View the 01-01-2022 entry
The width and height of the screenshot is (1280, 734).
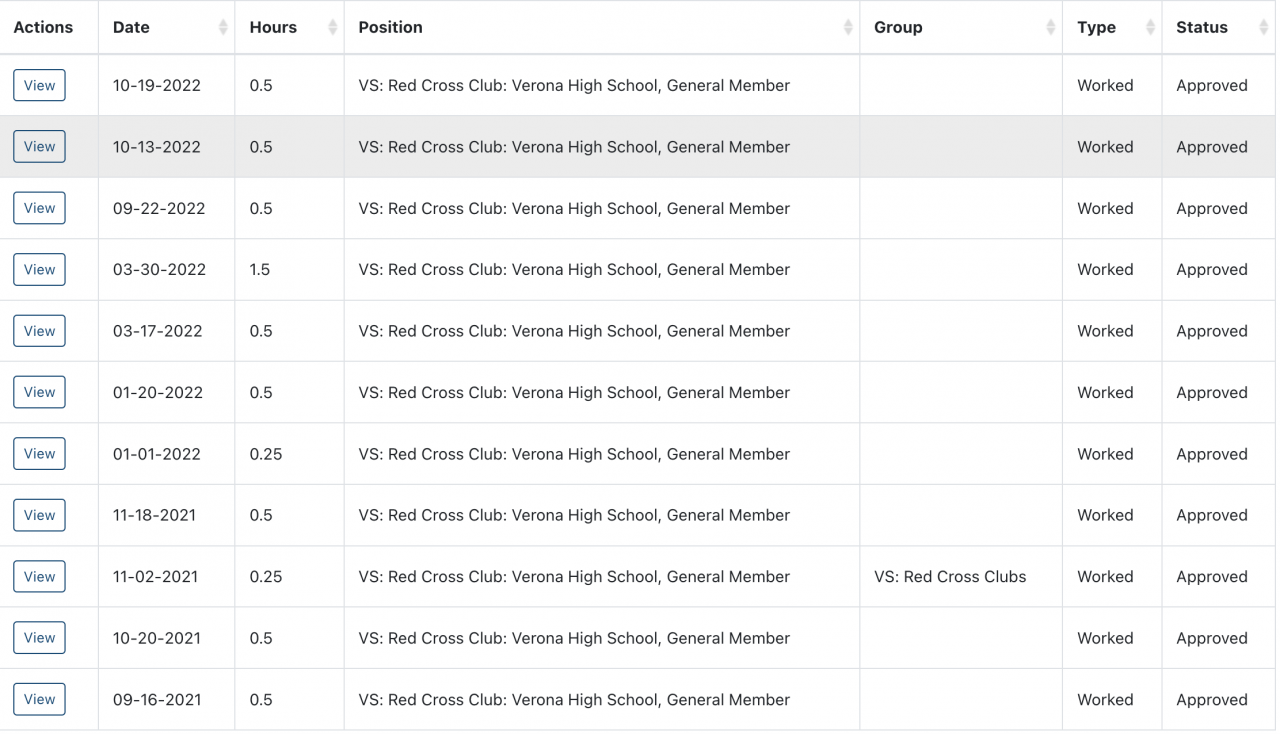pyautogui.click(x=39, y=454)
